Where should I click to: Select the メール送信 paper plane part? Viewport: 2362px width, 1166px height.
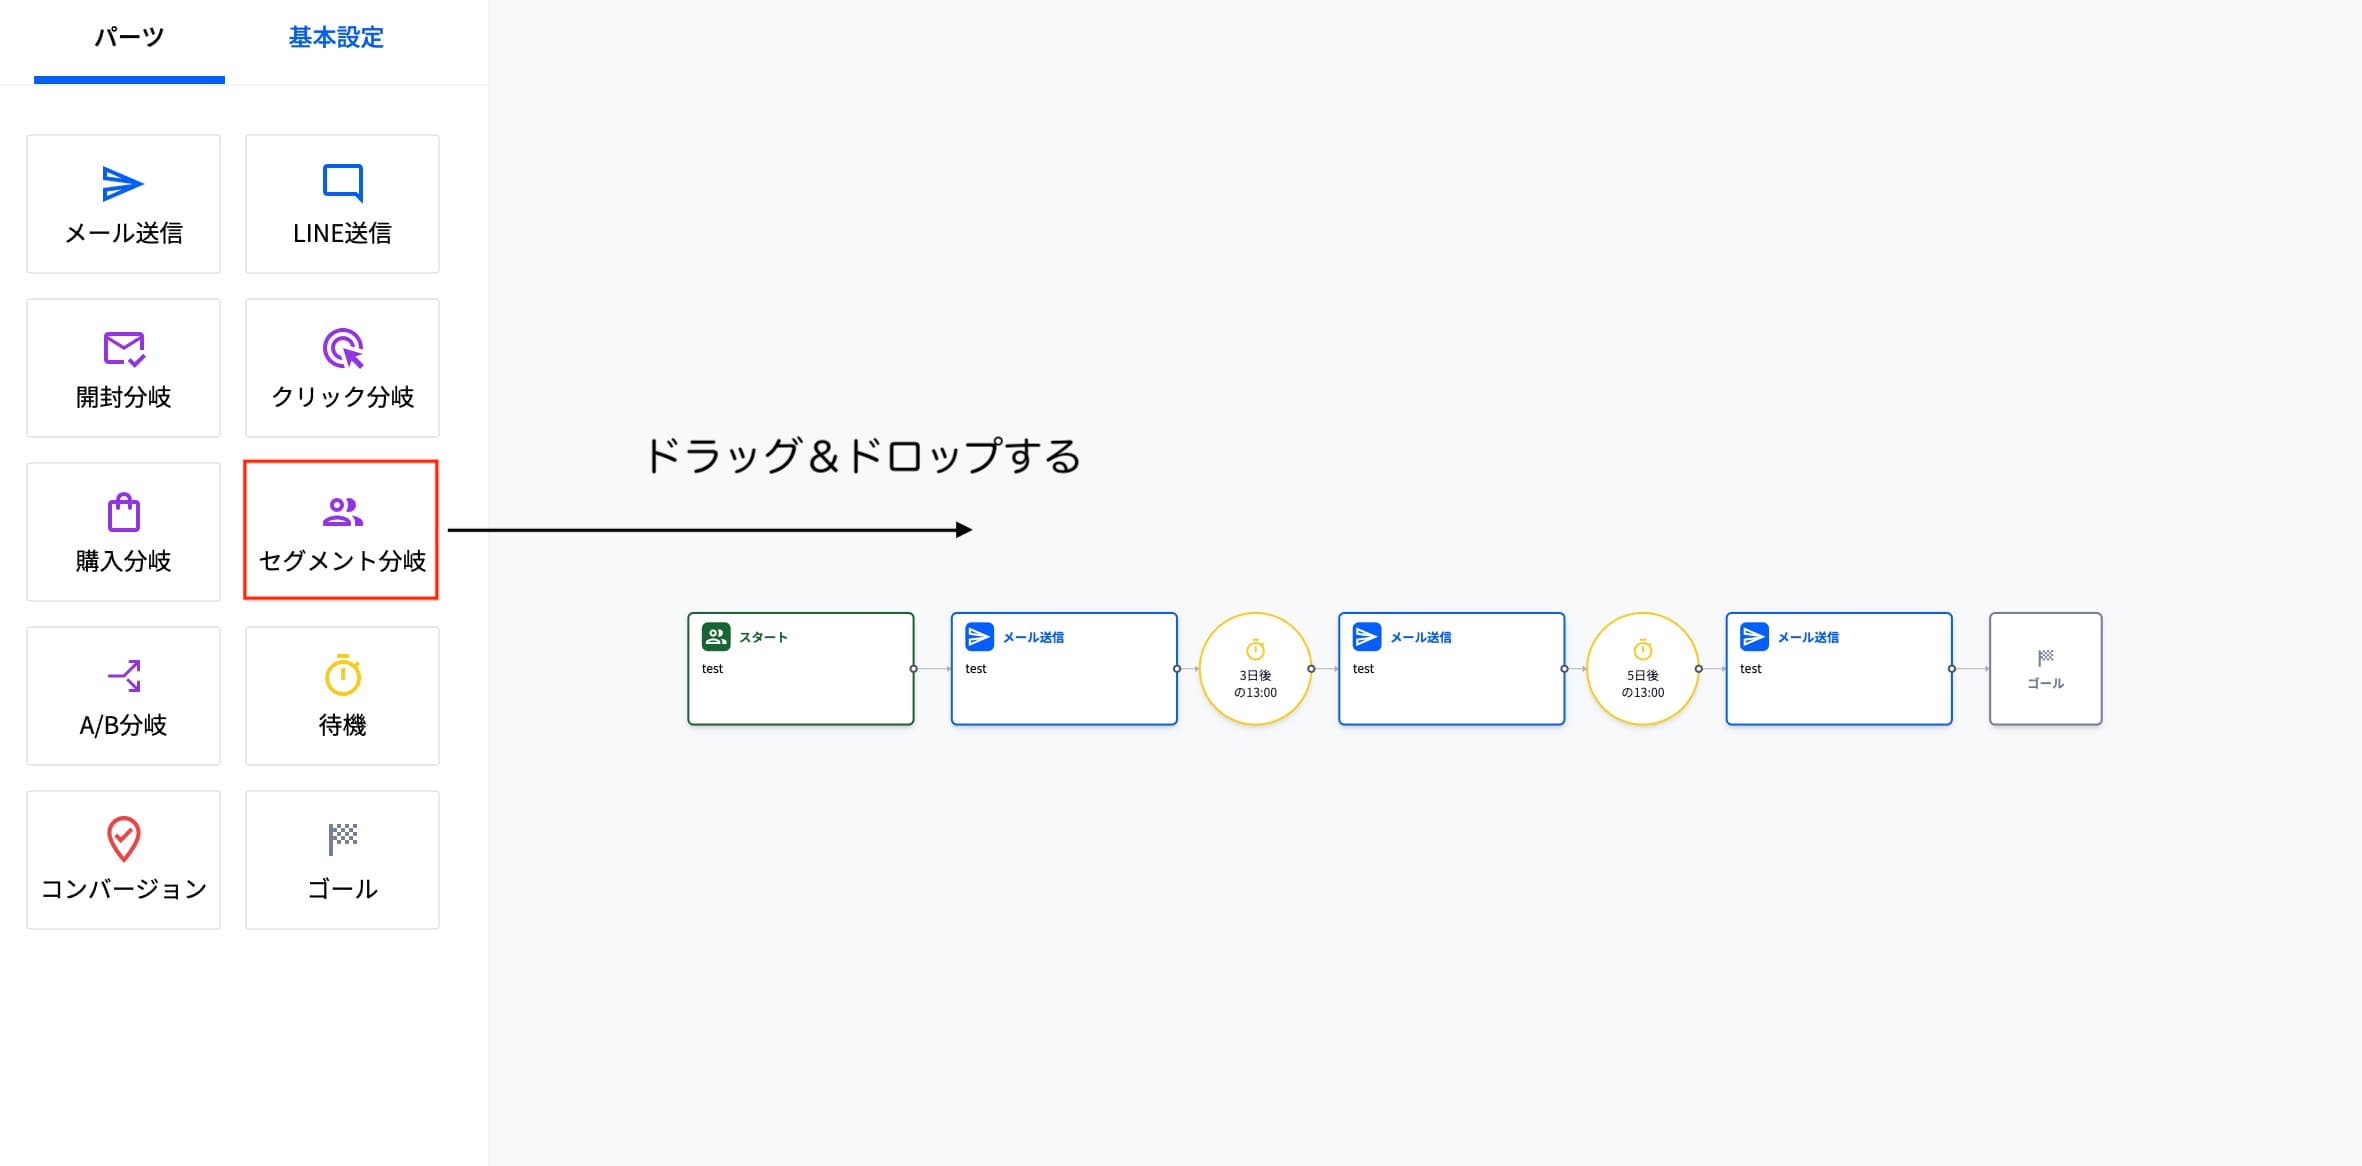point(123,204)
